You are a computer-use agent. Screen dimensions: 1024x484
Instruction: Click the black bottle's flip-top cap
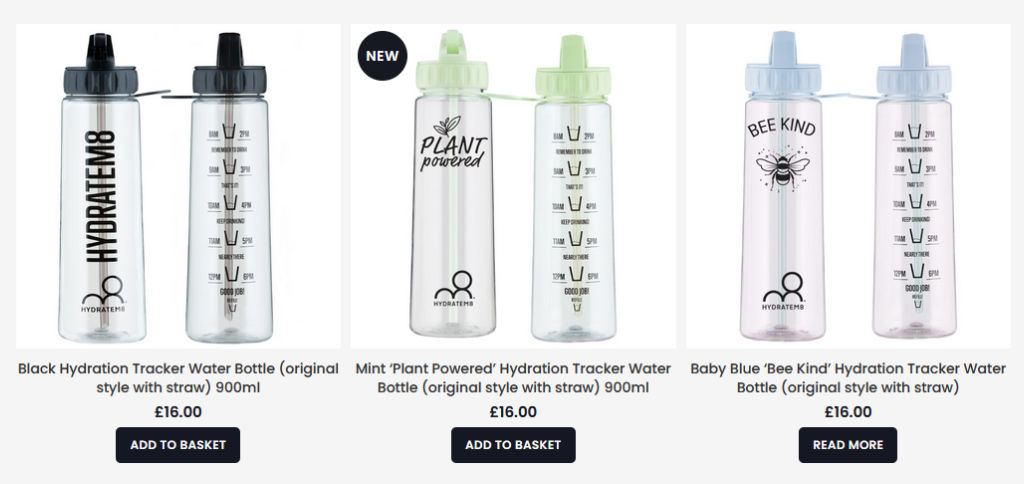[x=101, y=63]
